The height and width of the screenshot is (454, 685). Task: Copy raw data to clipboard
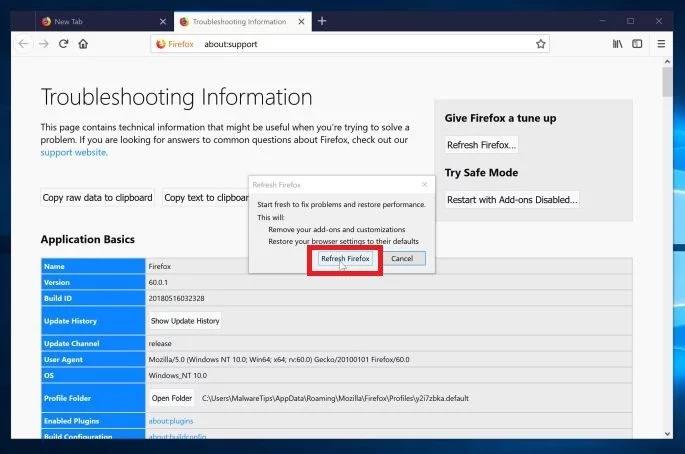pyautogui.click(x=97, y=198)
